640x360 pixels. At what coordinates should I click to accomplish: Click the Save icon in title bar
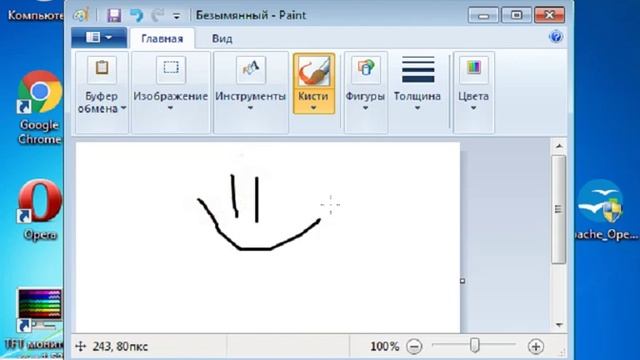(x=114, y=16)
